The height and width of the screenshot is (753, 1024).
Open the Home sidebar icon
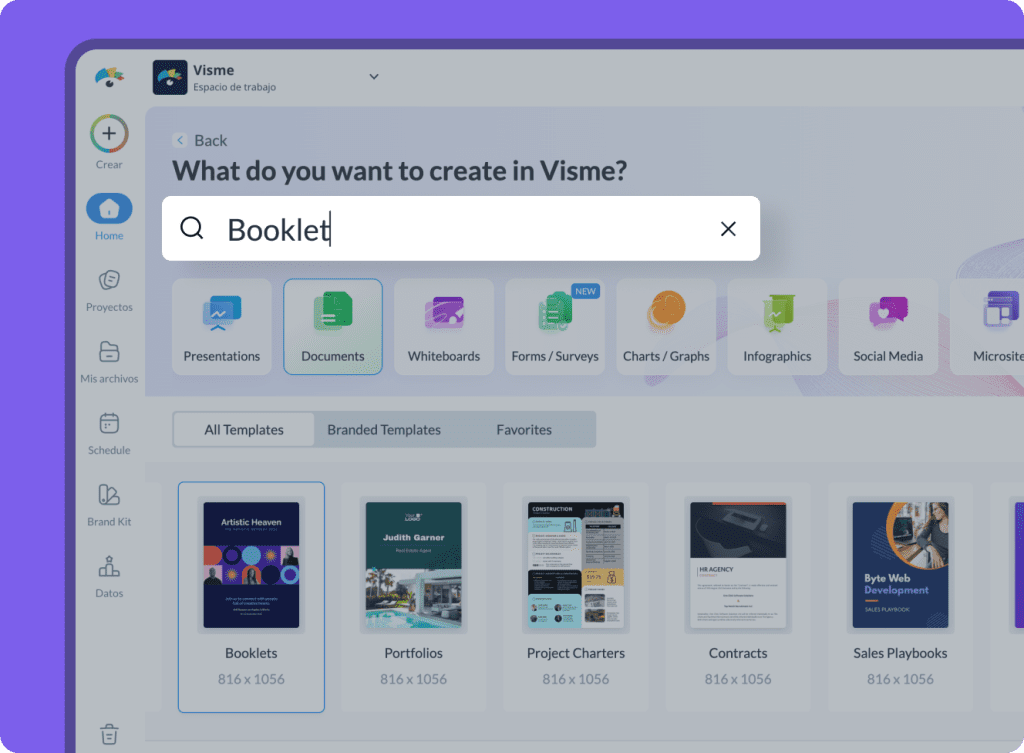coord(109,209)
